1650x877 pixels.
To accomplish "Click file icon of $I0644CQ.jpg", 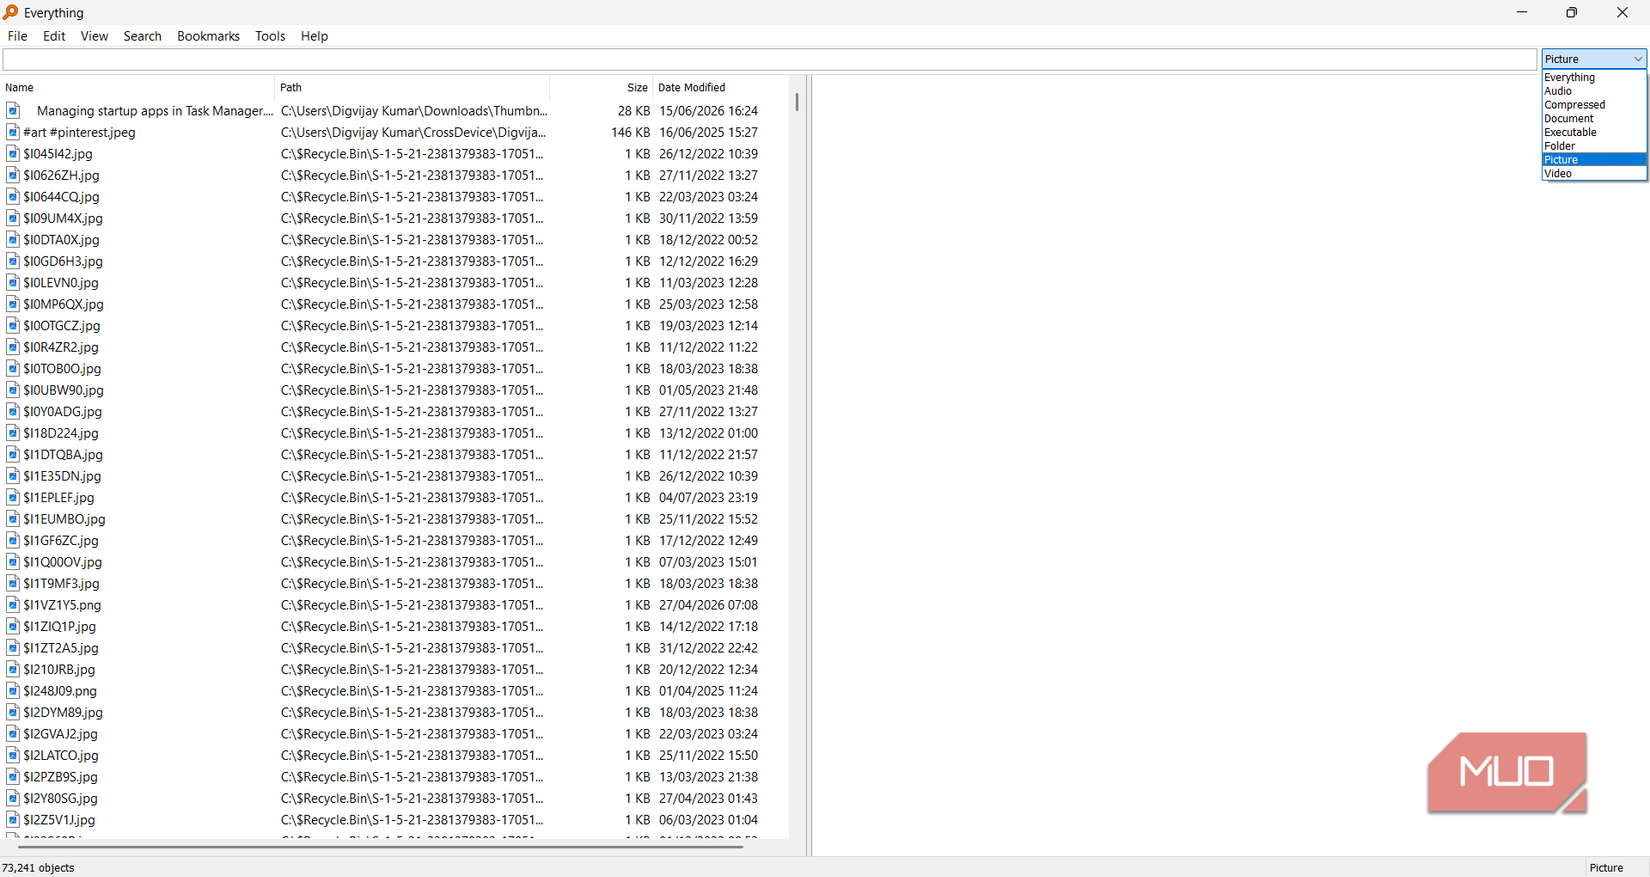I will tap(13, 197).
